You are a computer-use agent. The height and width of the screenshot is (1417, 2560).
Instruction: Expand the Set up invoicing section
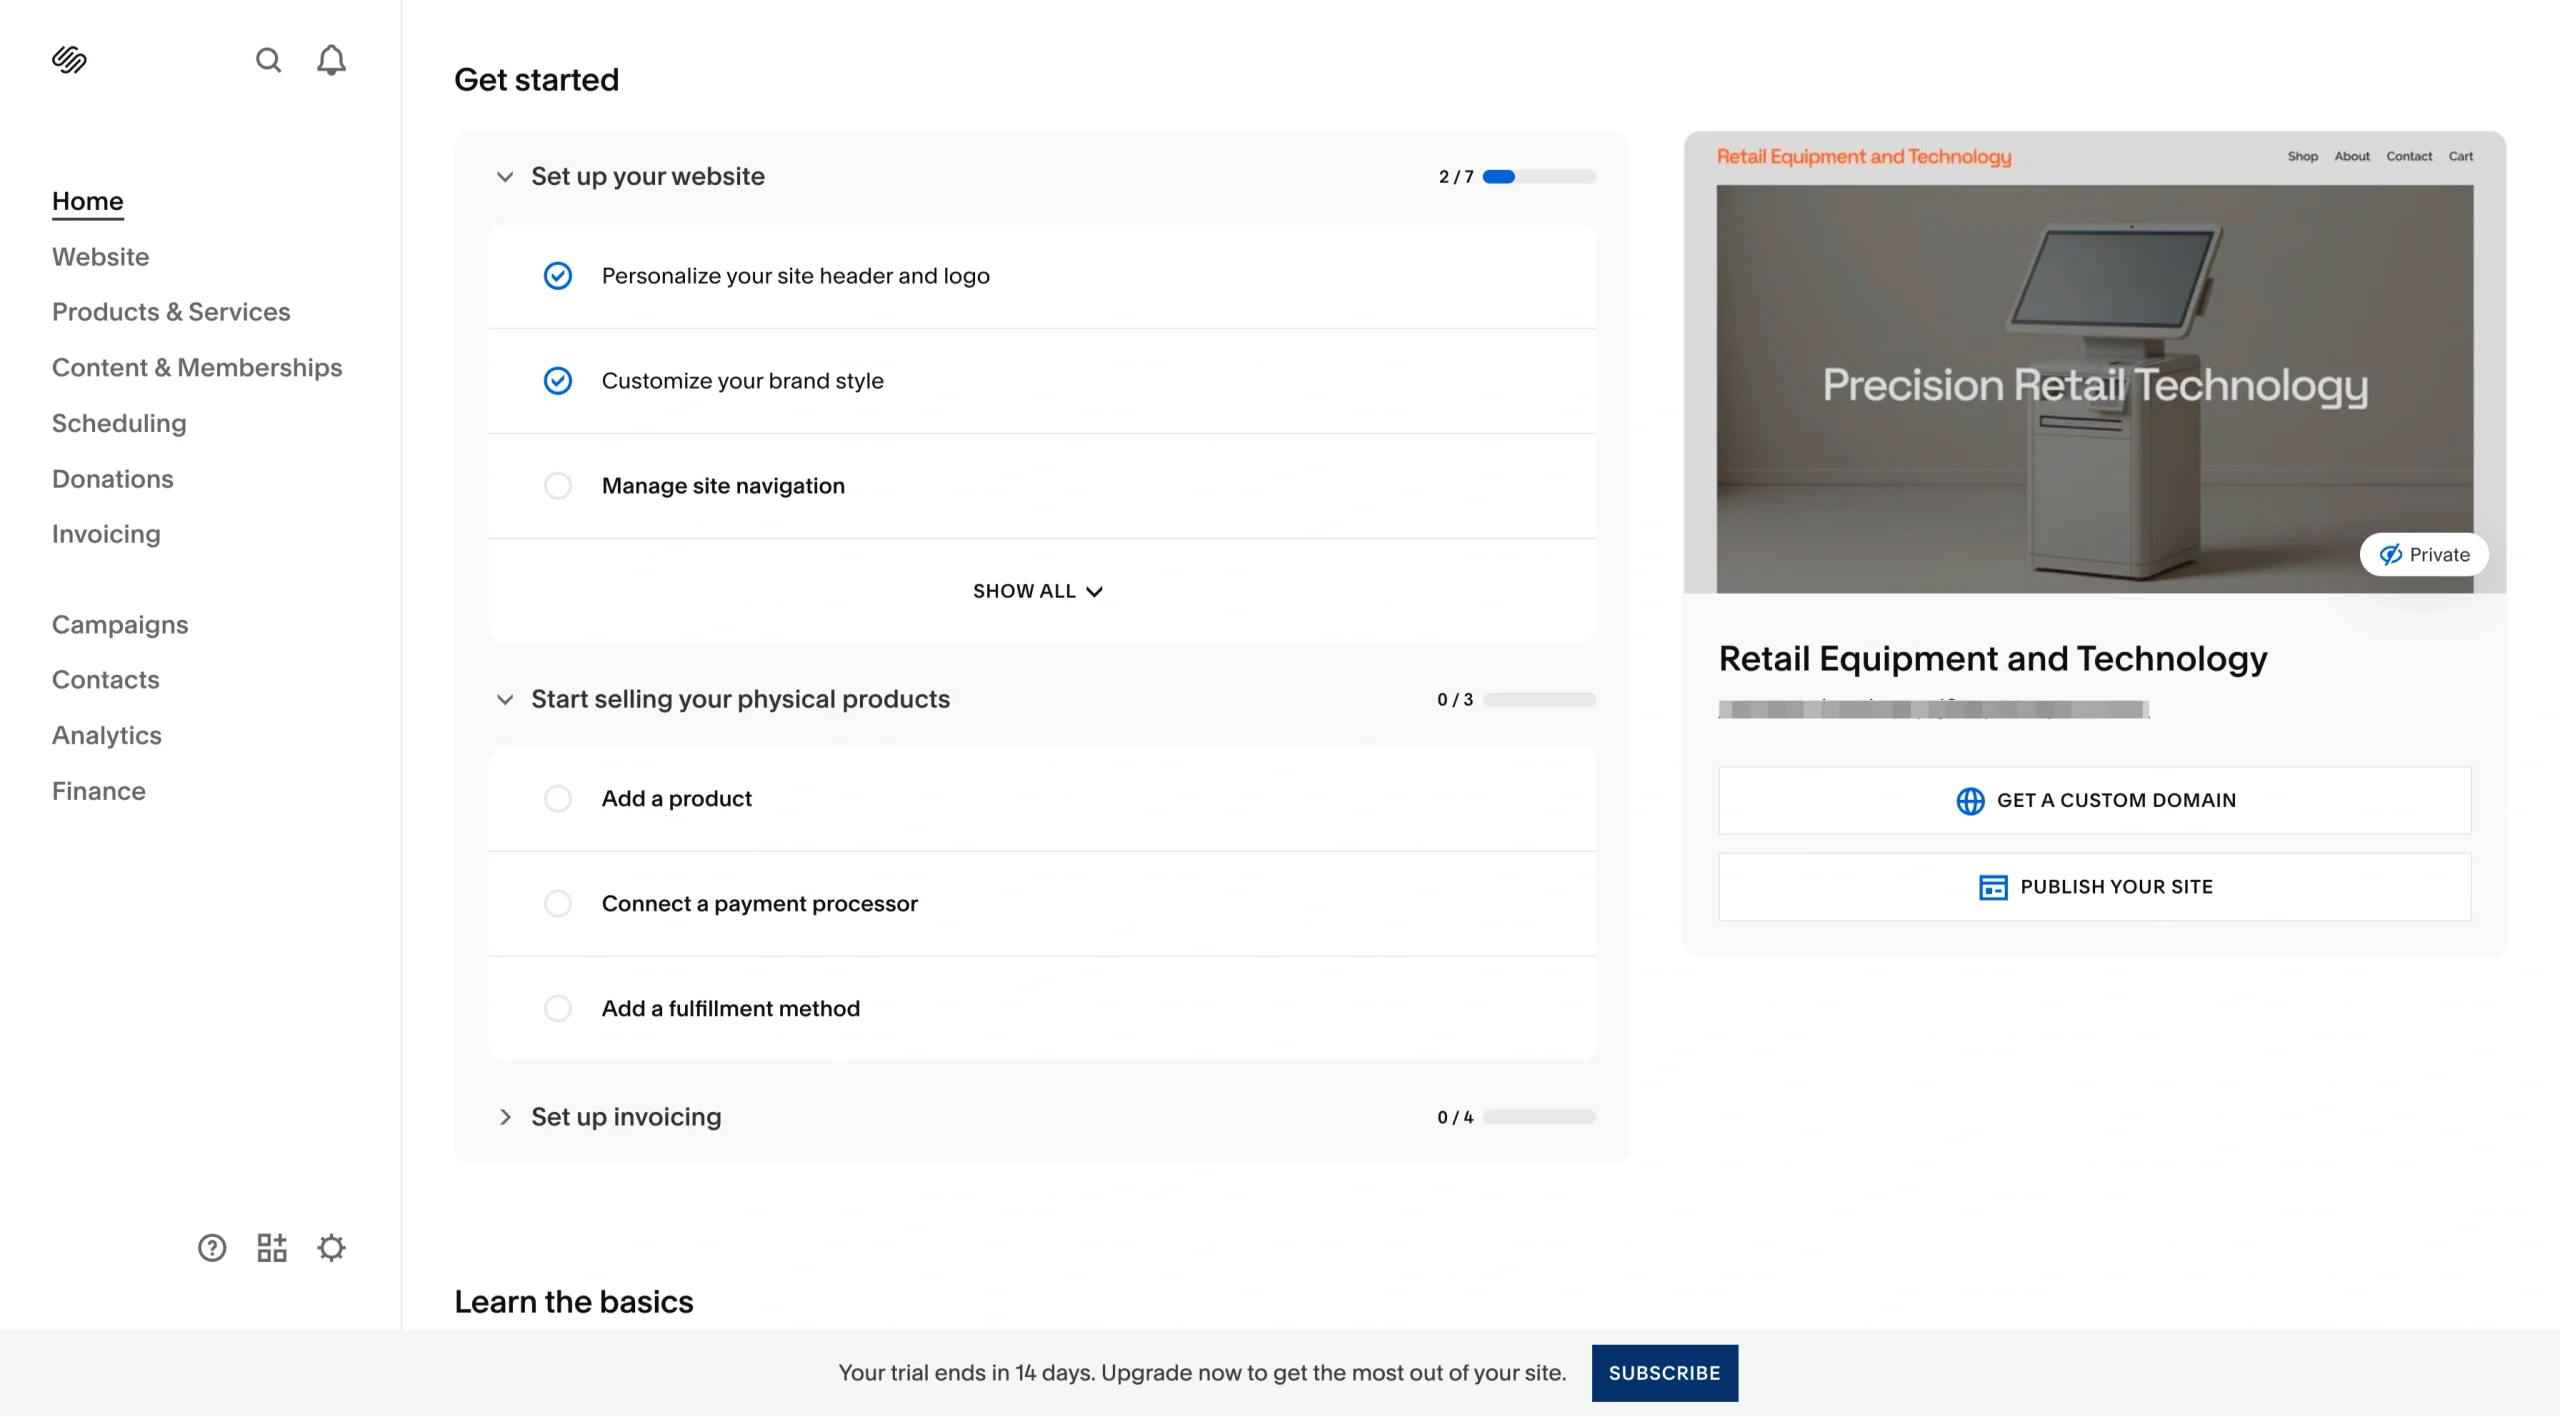pyautogui.click(x=506, y=1117)
